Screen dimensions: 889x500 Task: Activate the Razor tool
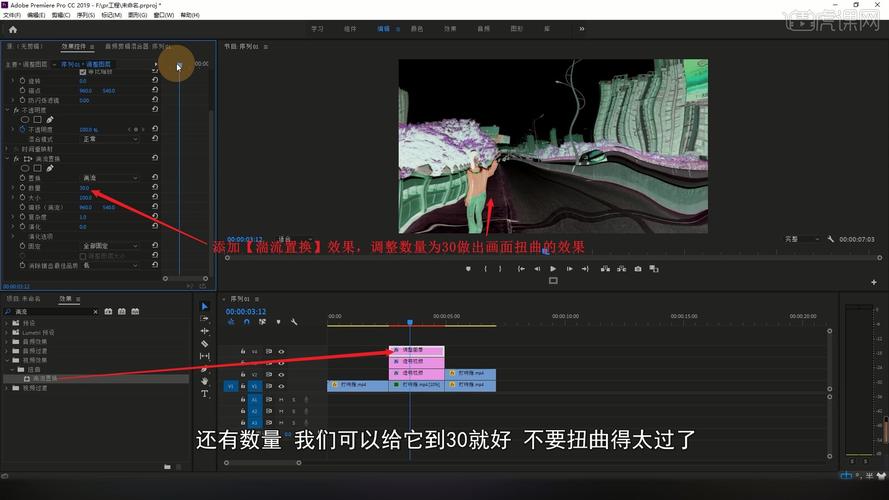point(205,344)
